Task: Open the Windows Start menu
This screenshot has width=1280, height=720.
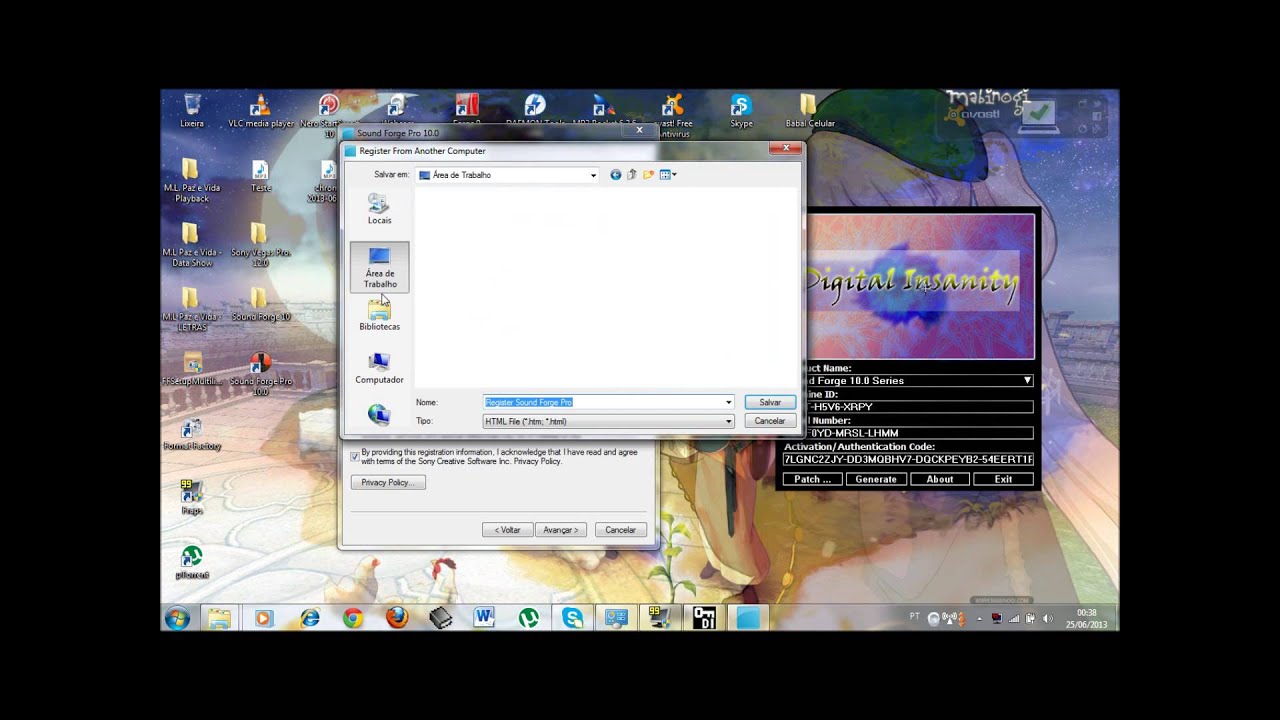Action: coord(177,618)
